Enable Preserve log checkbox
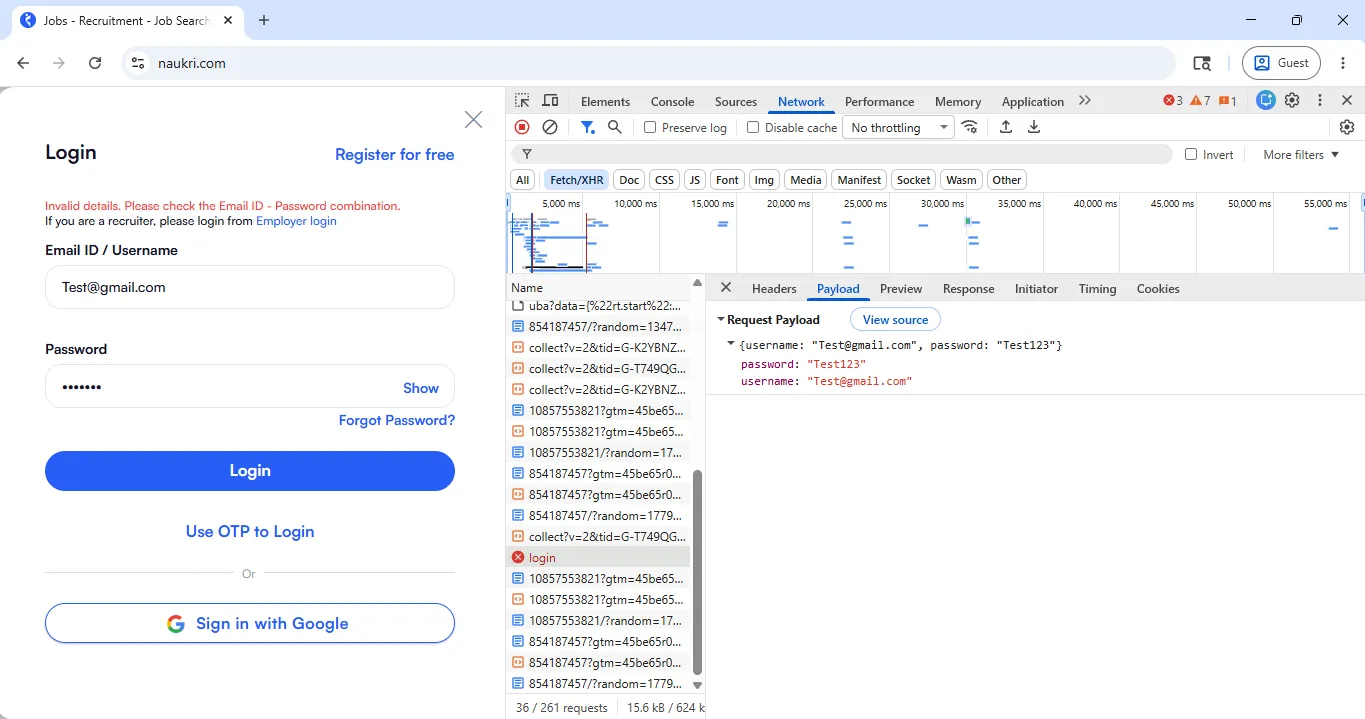Screen dimensions: 1365x719 (x=650, y=127)
